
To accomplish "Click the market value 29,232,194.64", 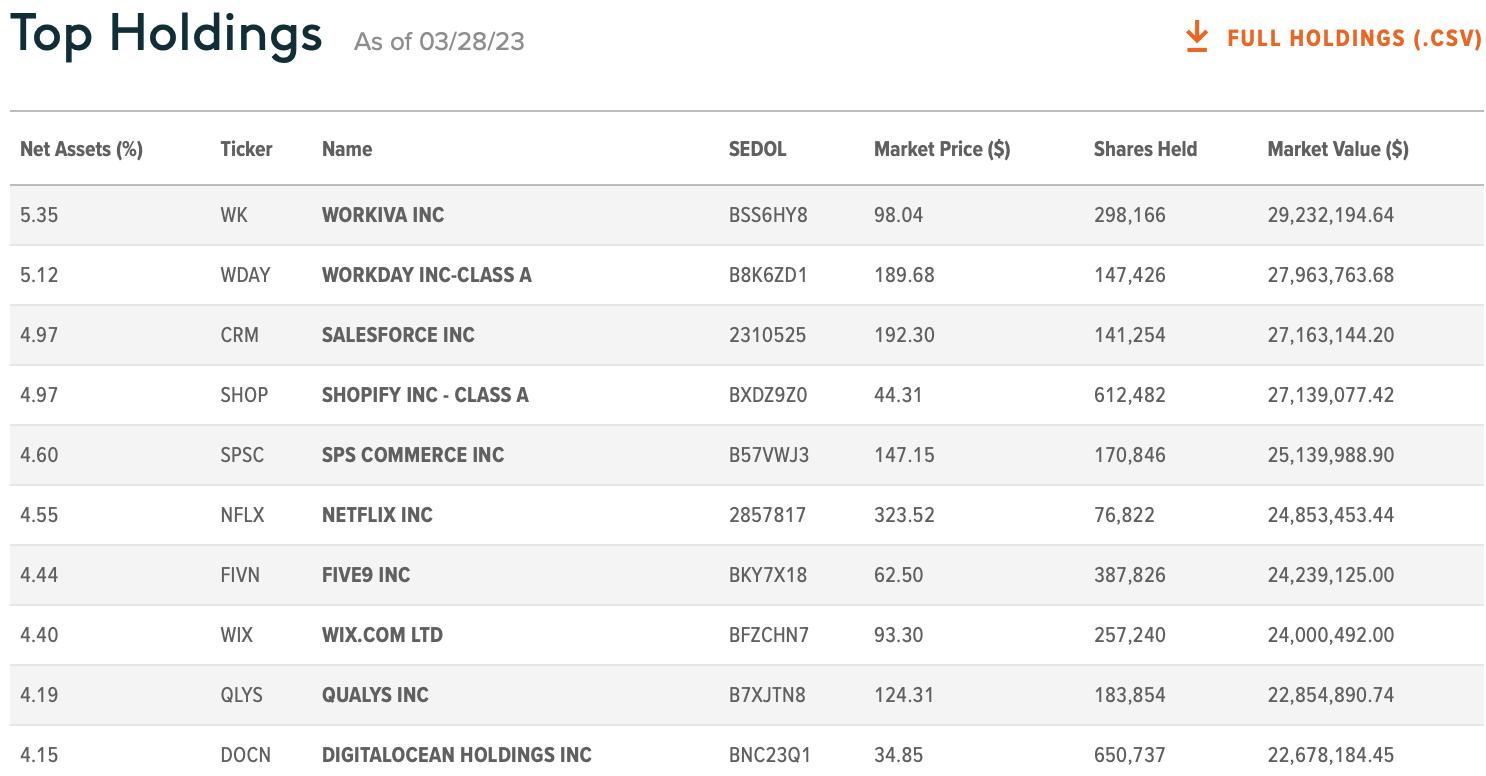I will tap(1331, 215).
